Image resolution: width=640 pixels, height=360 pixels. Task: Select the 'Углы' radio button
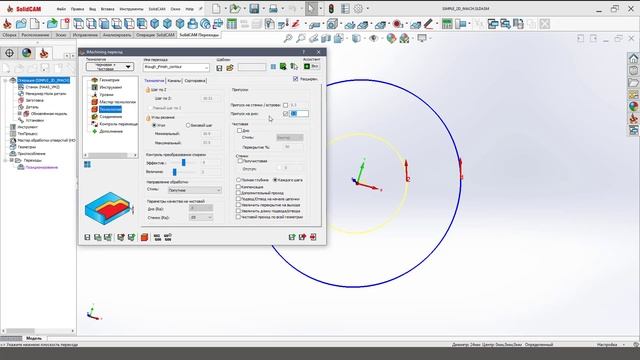[x=154, y=125]
